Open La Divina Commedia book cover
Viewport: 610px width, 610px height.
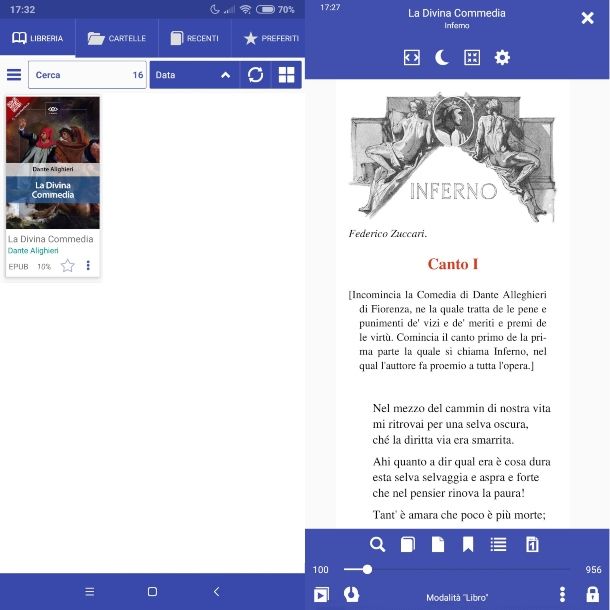point(53,163)
